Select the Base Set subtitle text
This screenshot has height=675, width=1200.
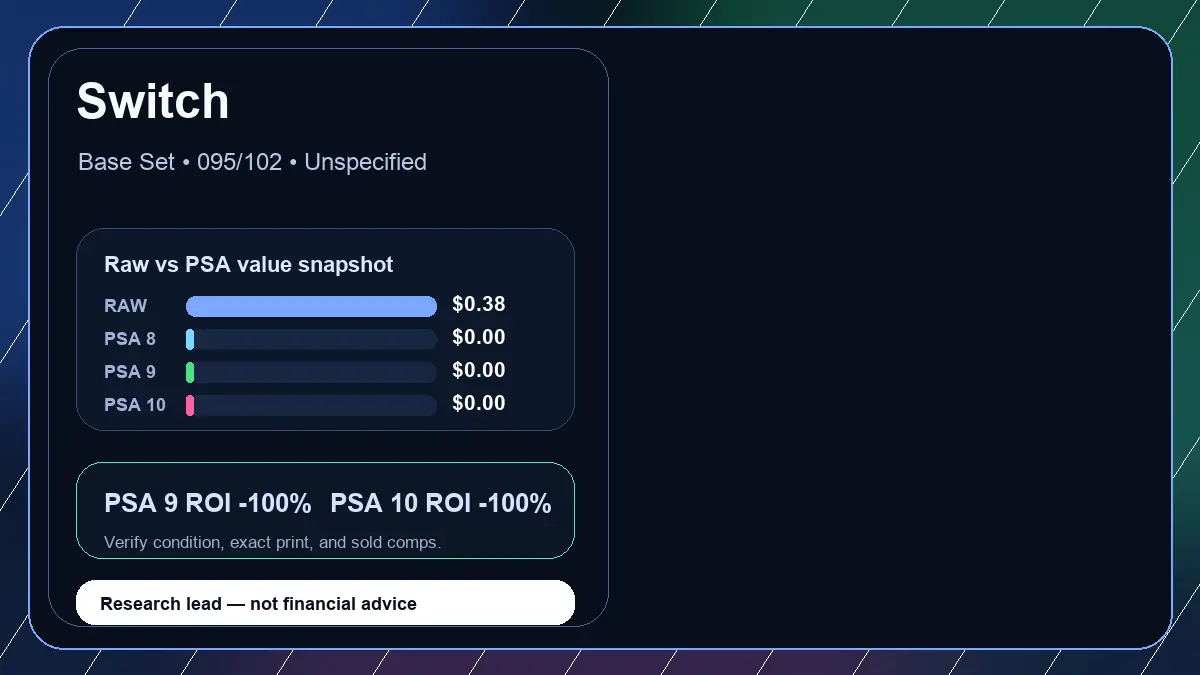click(x=252, y=162)
